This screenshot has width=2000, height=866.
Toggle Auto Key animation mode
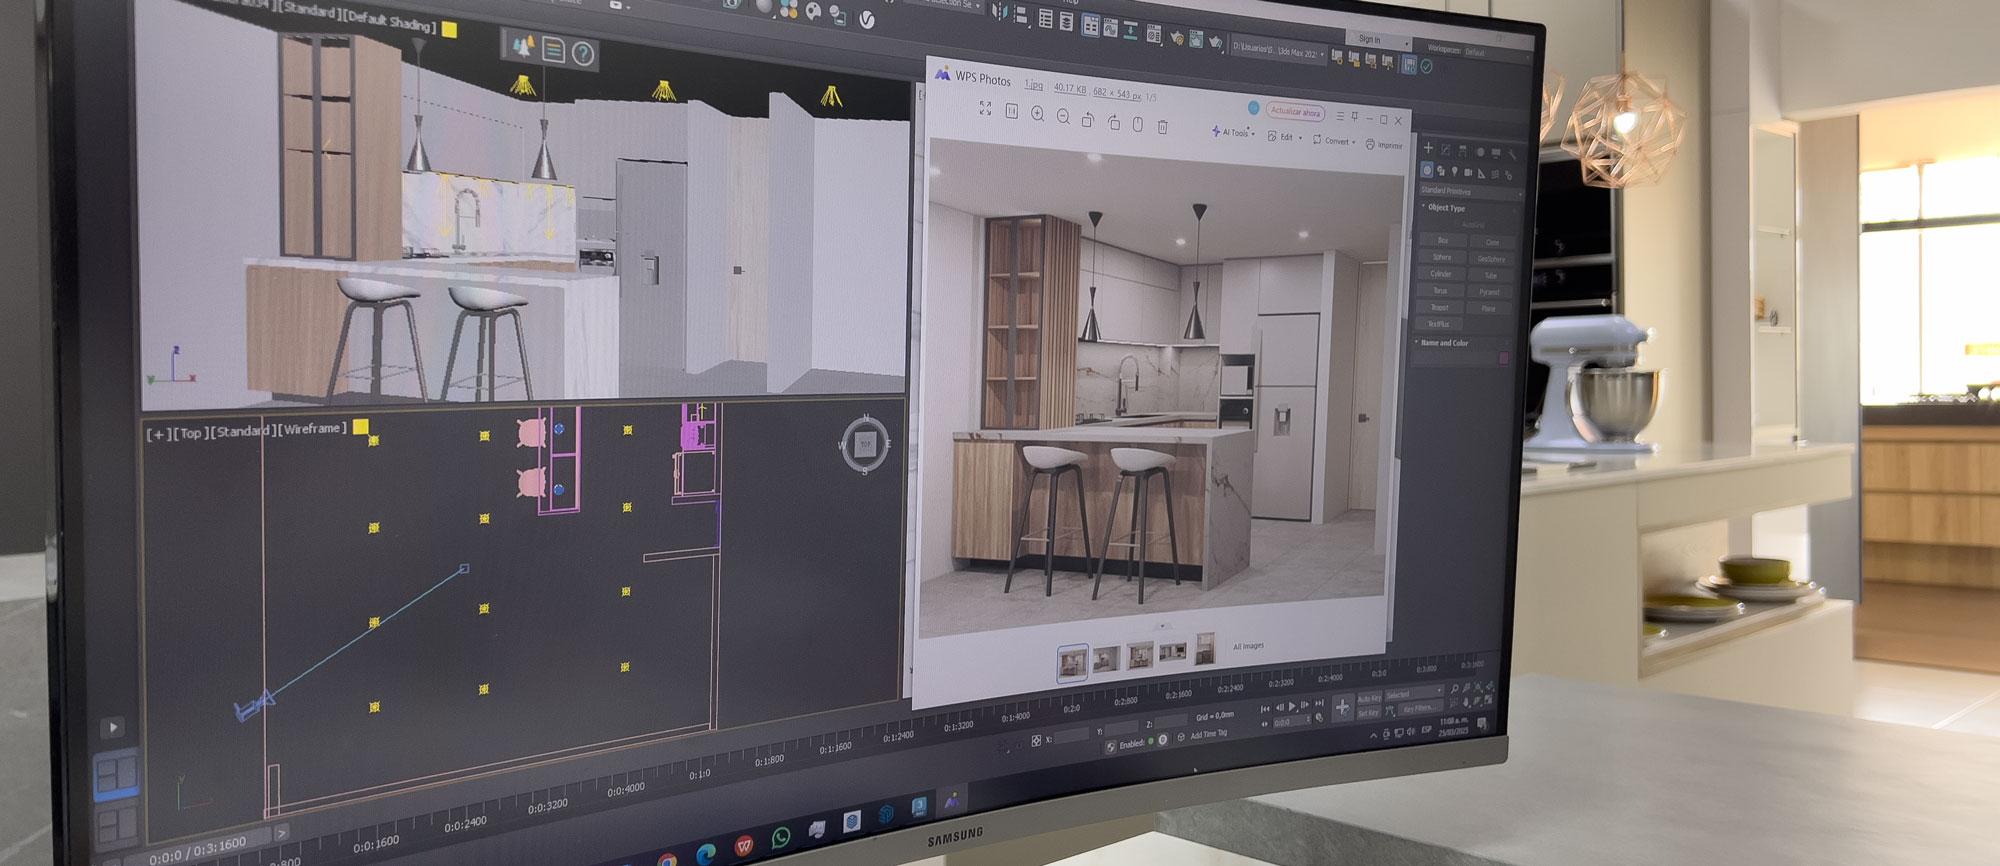pyautogui.click(x=1368, y=698)
